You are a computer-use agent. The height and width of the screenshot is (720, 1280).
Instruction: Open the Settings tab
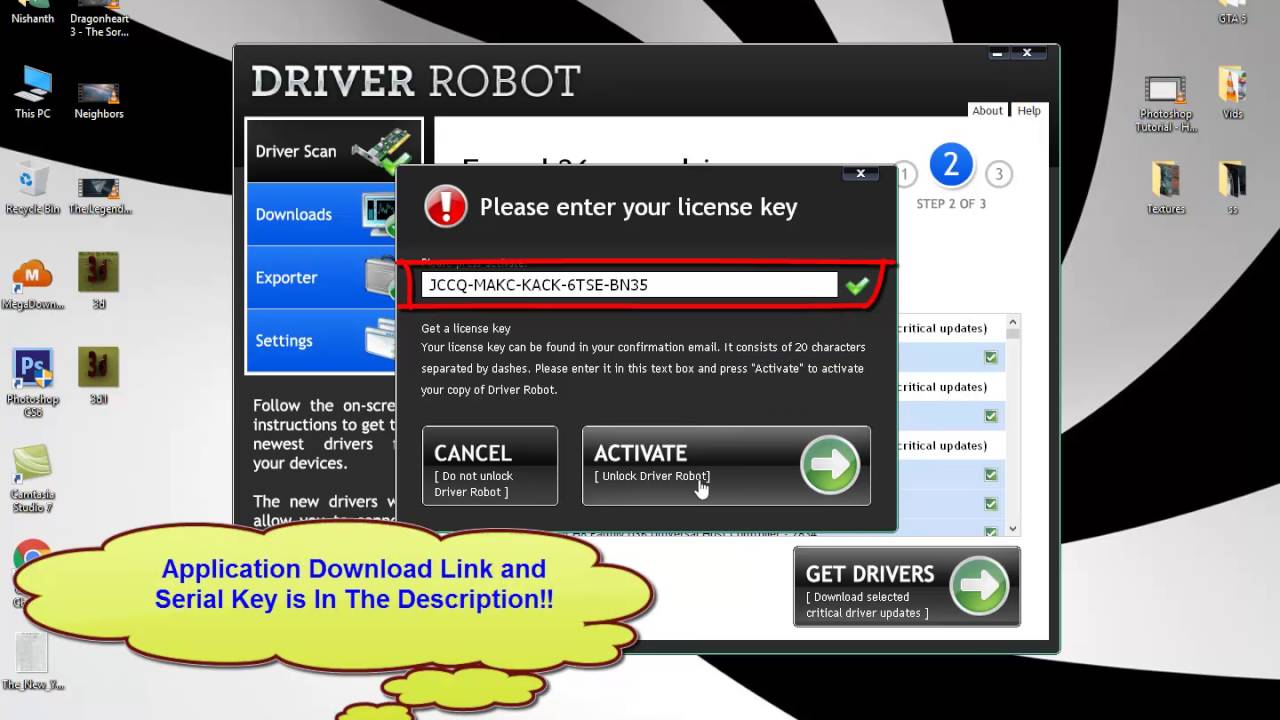[322, 340]
